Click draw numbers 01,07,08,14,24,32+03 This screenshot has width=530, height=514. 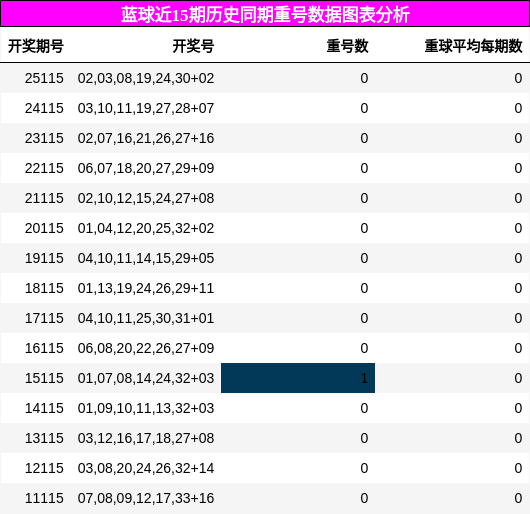[x=146, y=378]
